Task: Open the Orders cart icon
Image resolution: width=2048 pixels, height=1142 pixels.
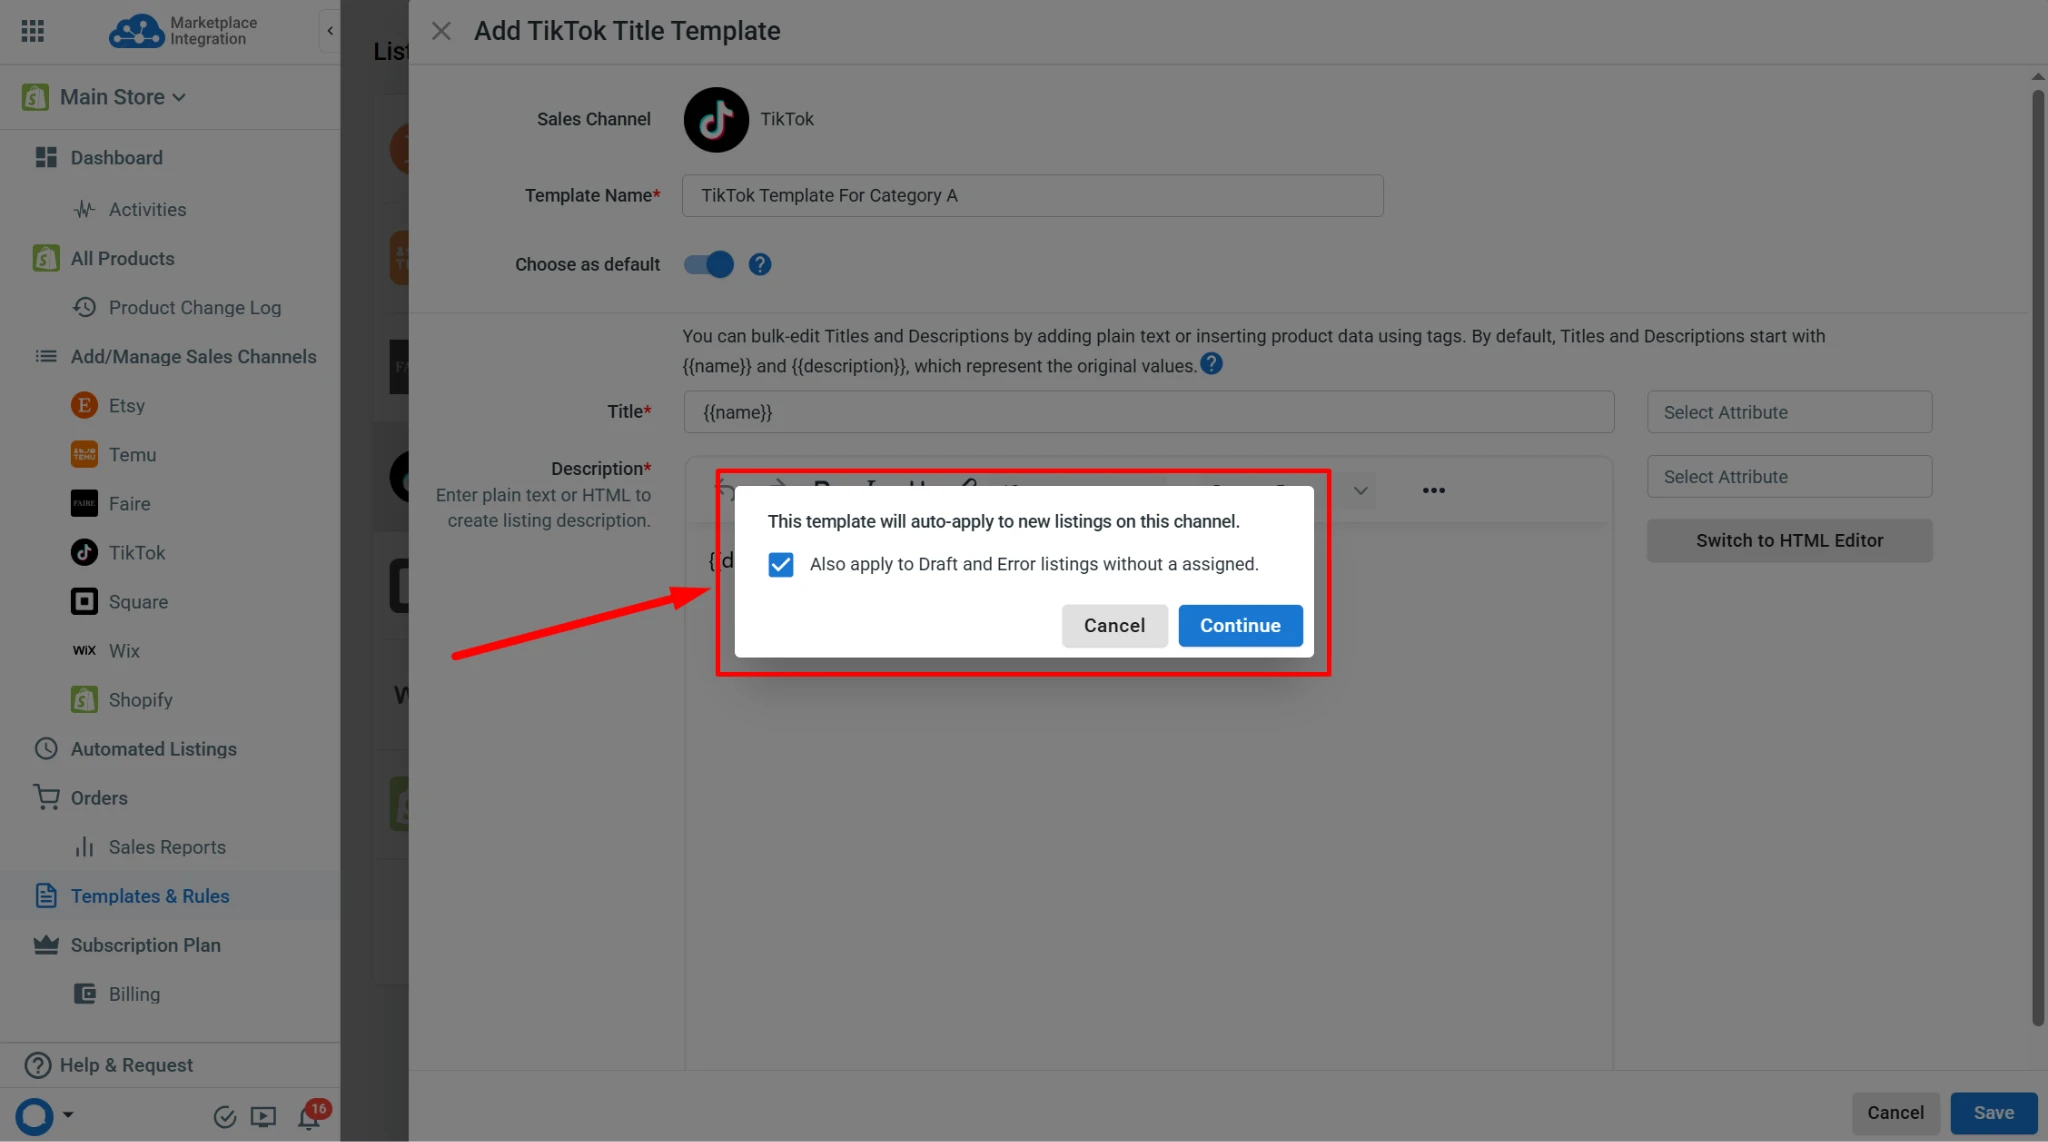Action: 46,797
